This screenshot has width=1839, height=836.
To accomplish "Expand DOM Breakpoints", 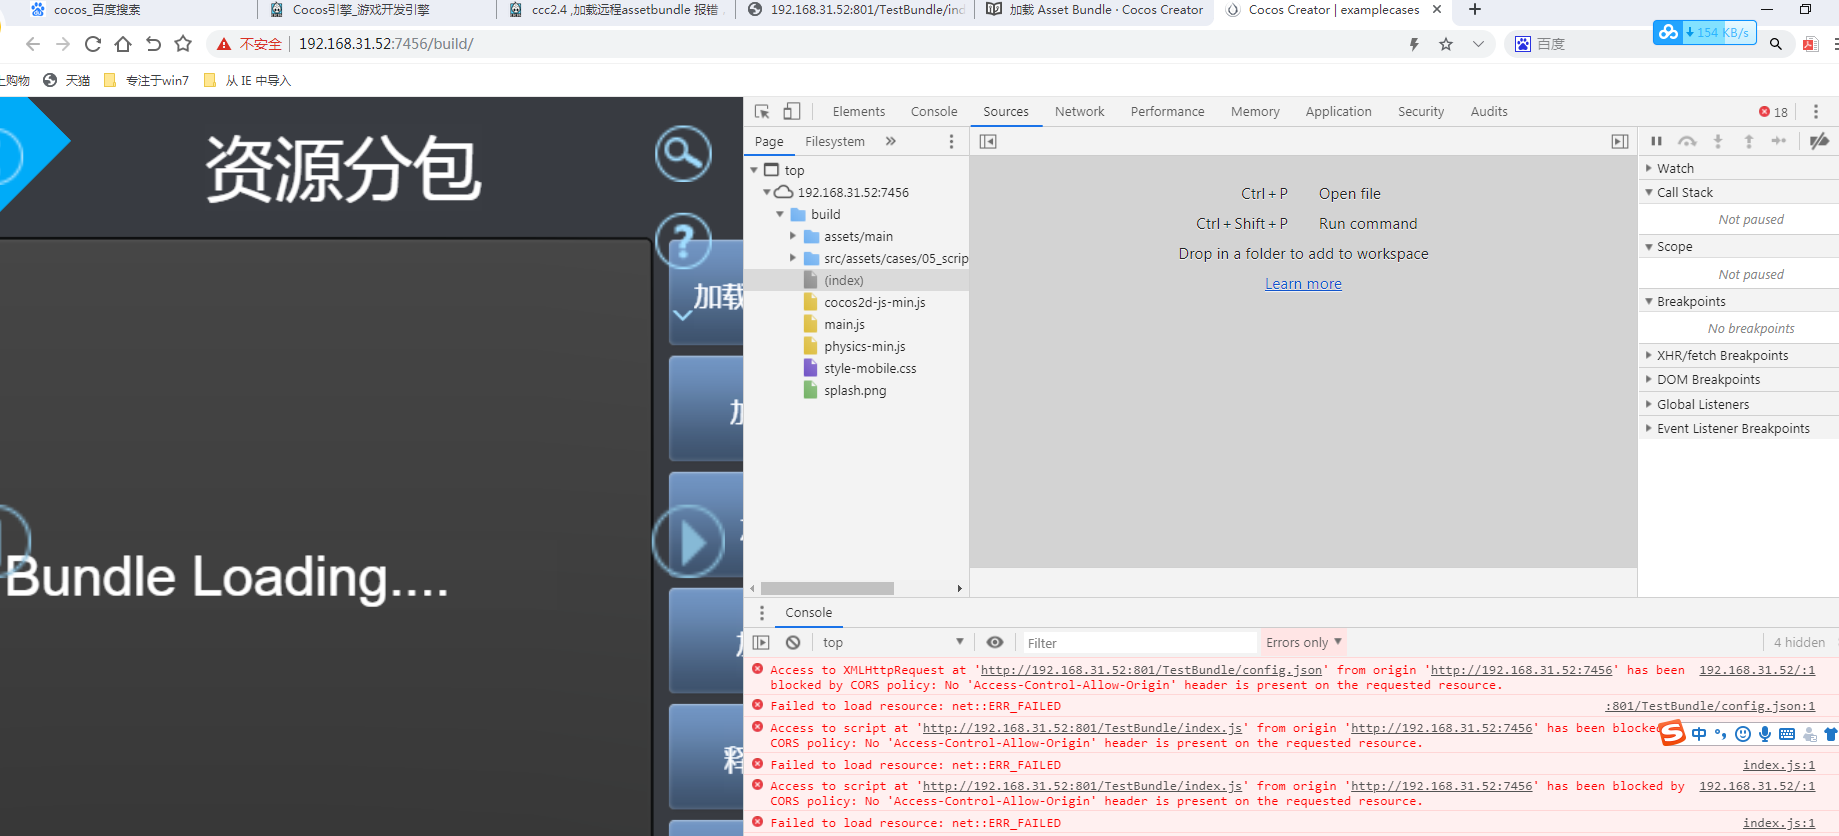I will (x=1739, y=379).
